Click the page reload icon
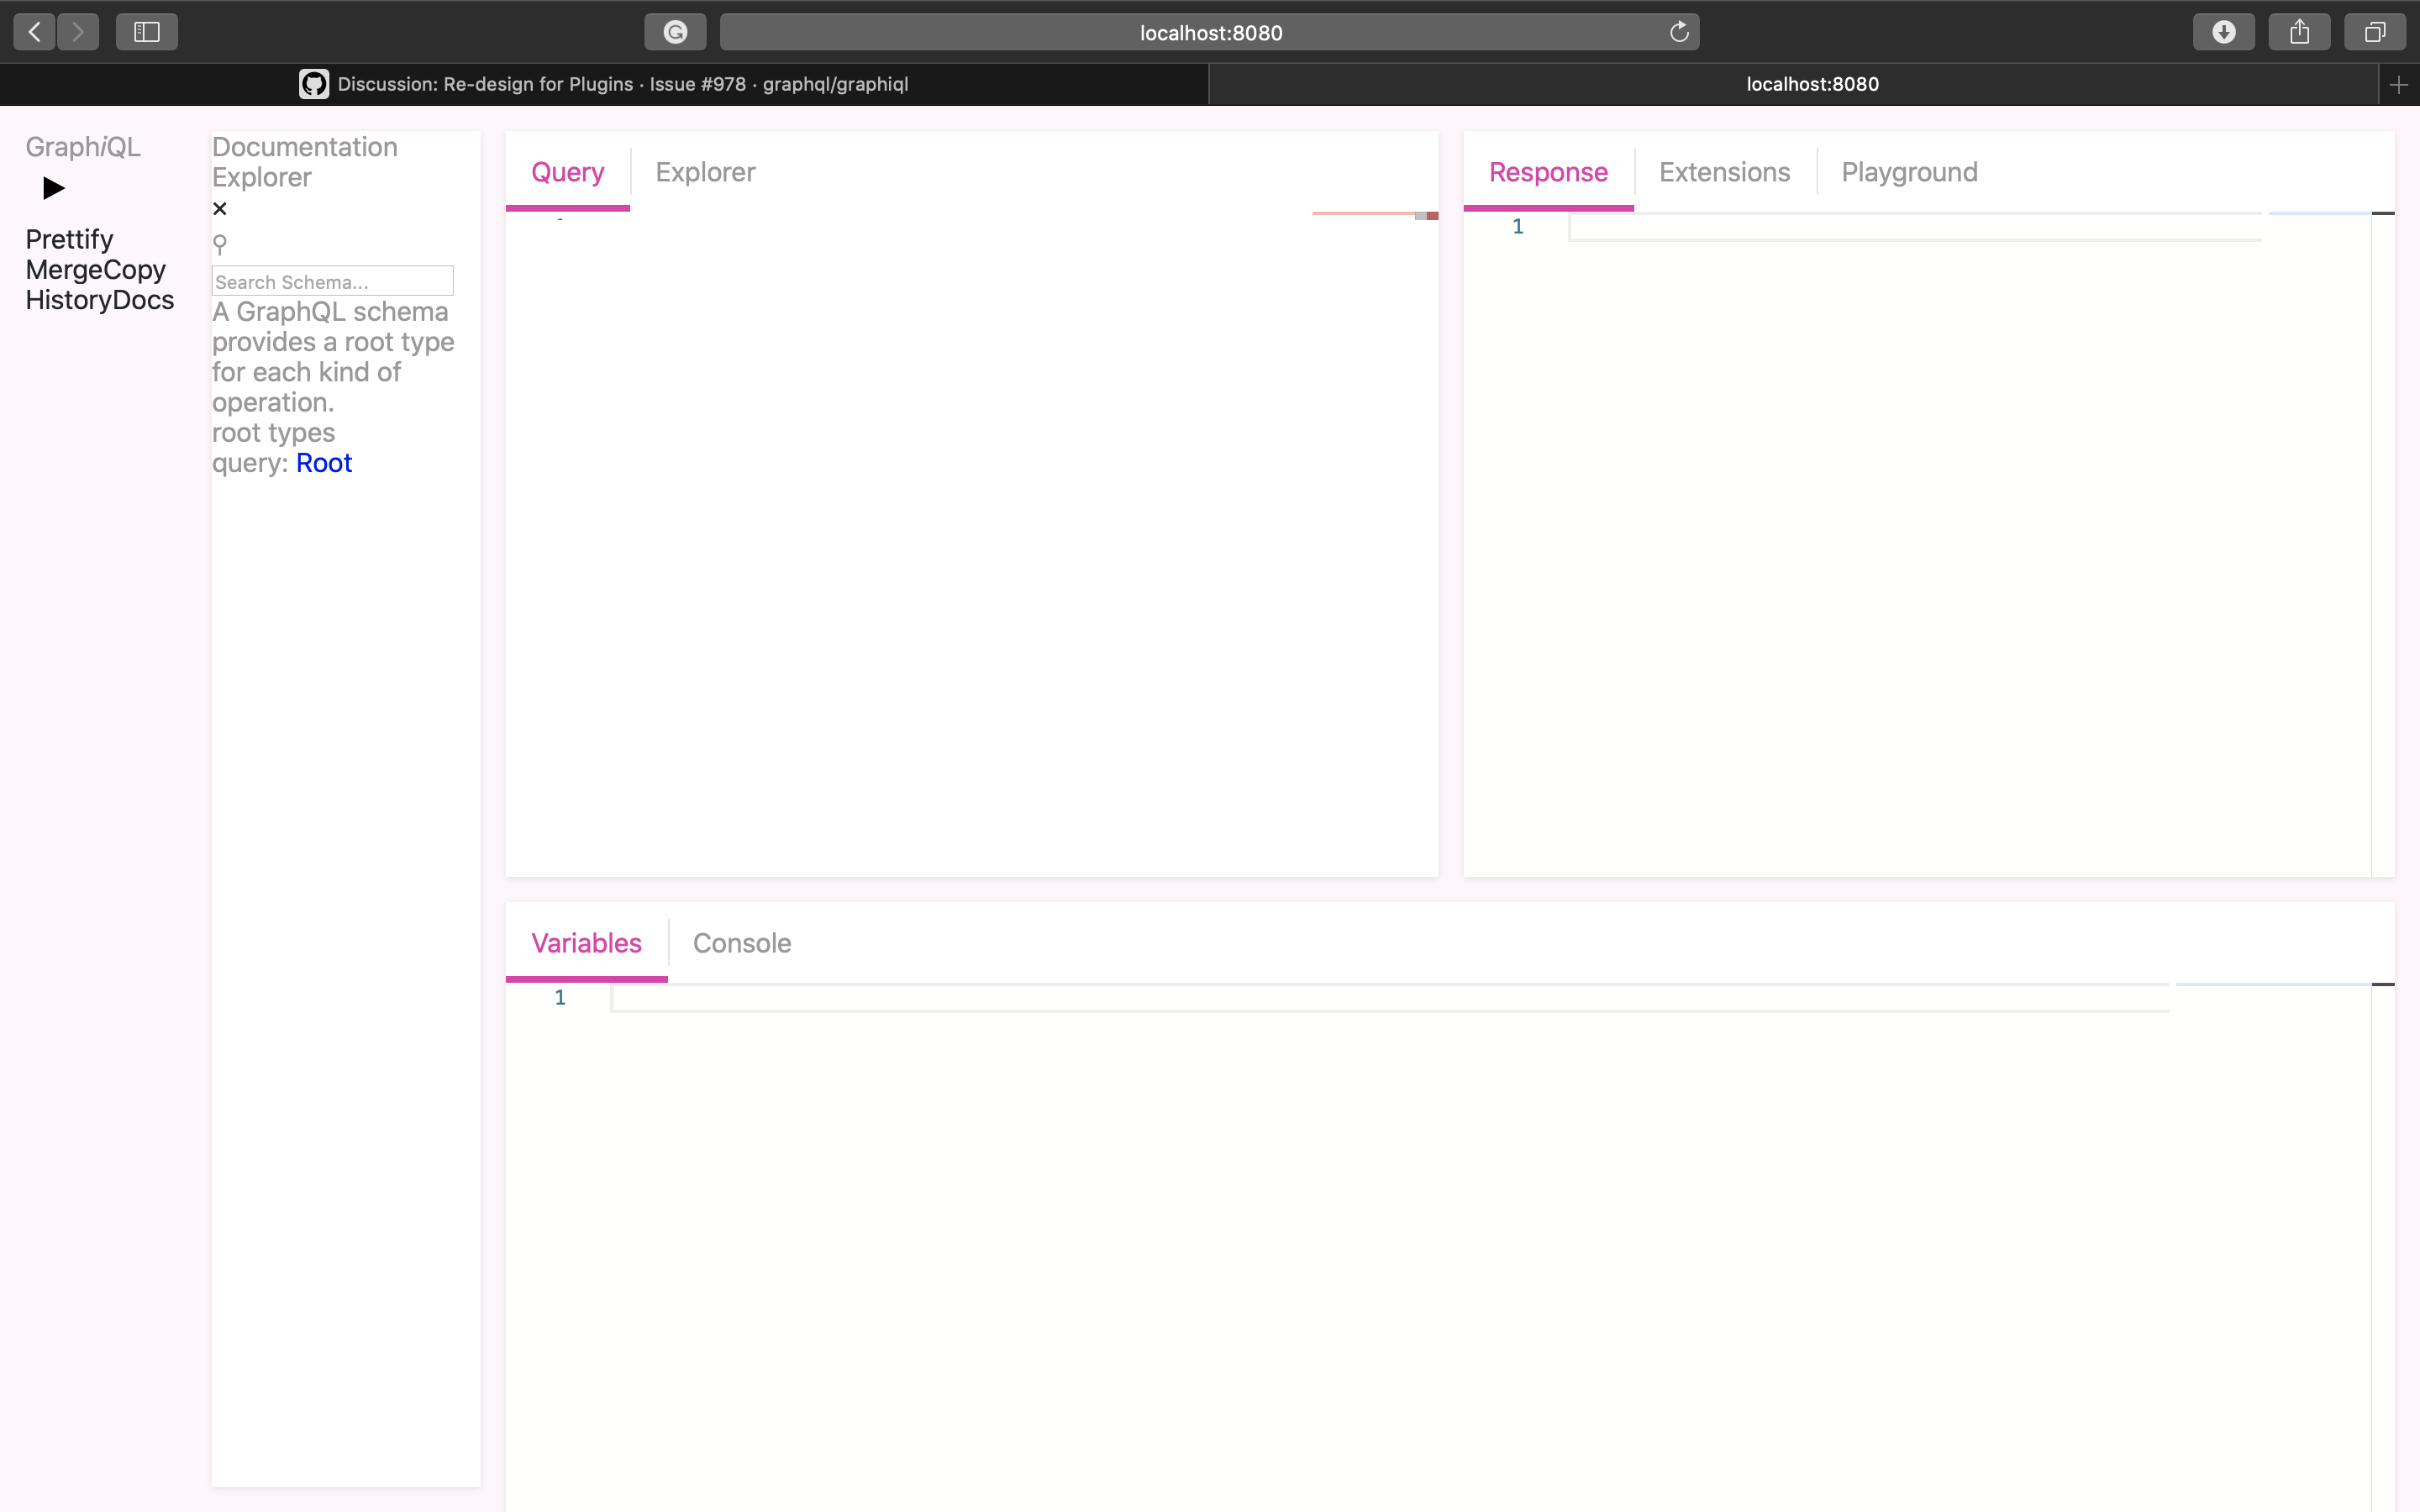This screenshot has width=2420, height=1512. click(x=1679, y=32)
